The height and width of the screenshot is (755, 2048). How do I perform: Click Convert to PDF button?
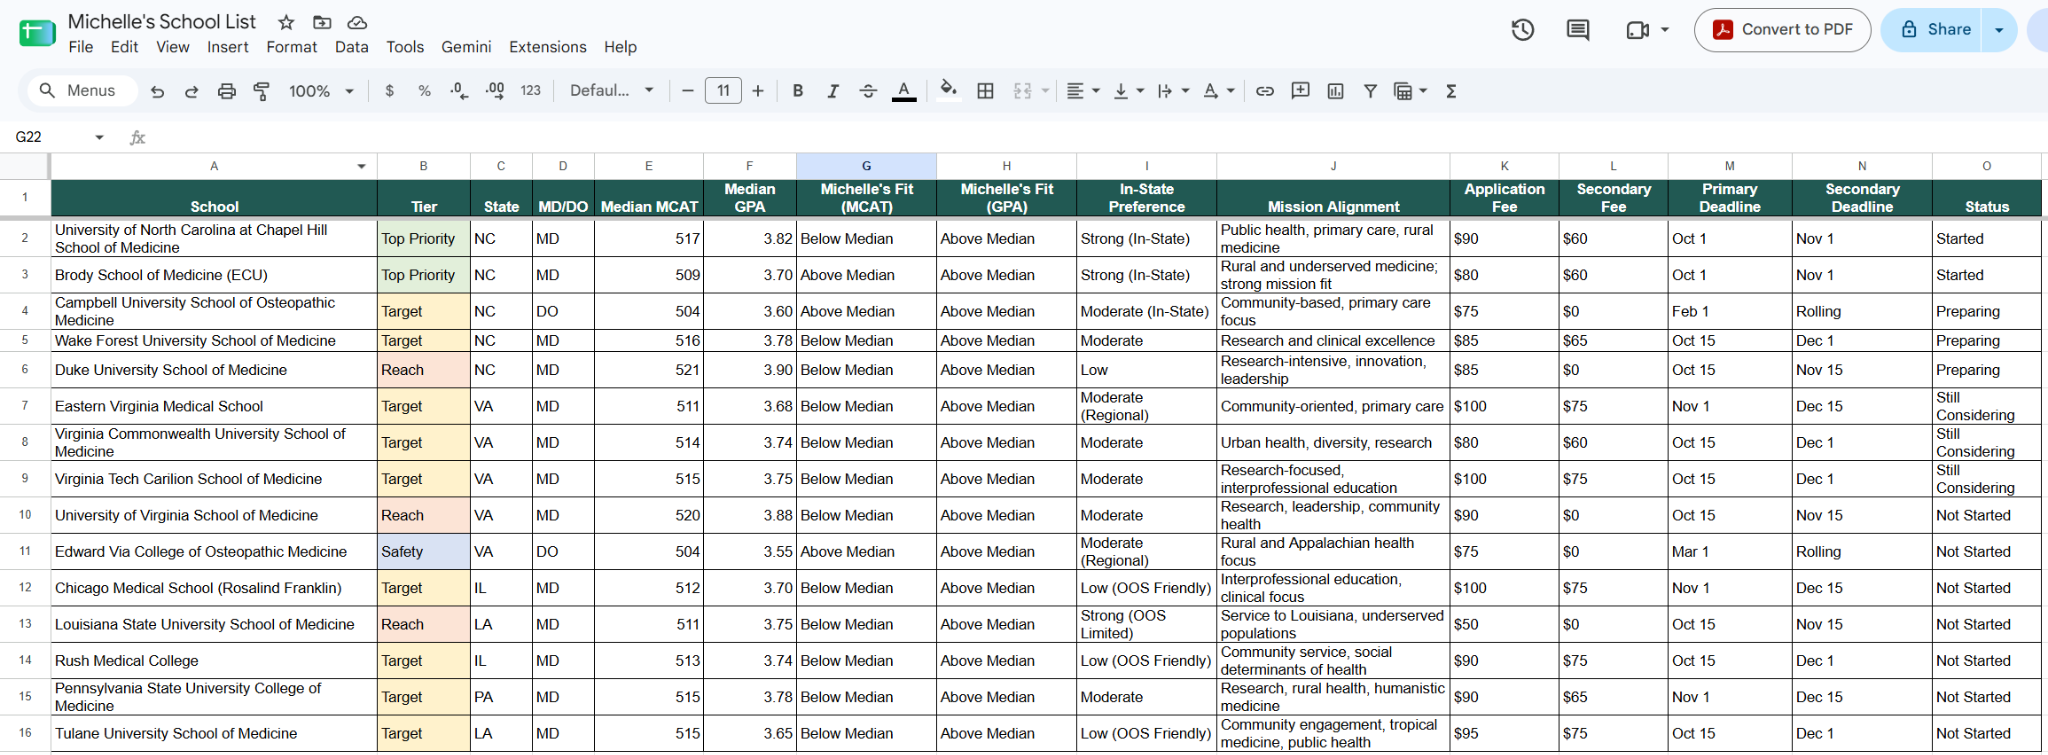point(1782,30)
